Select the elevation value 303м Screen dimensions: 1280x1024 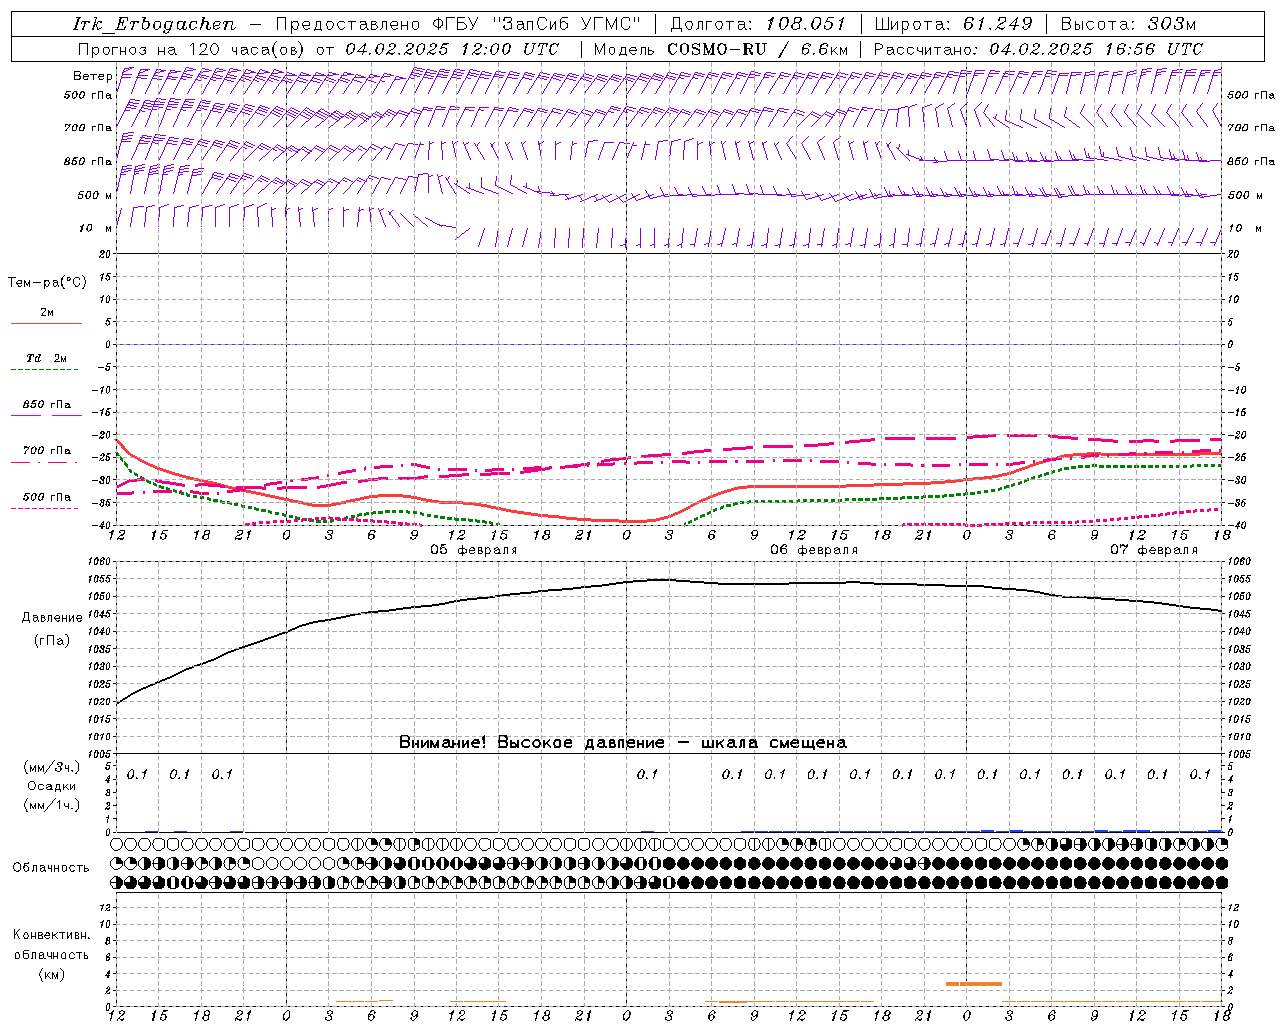tap(1172, 24)
